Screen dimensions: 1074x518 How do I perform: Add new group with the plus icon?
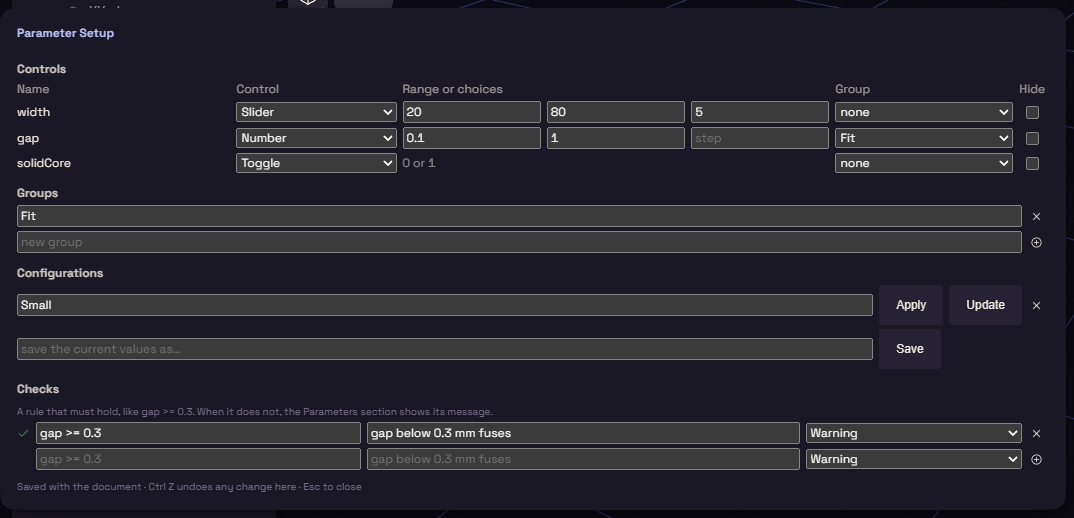(x=1036, y=243)
